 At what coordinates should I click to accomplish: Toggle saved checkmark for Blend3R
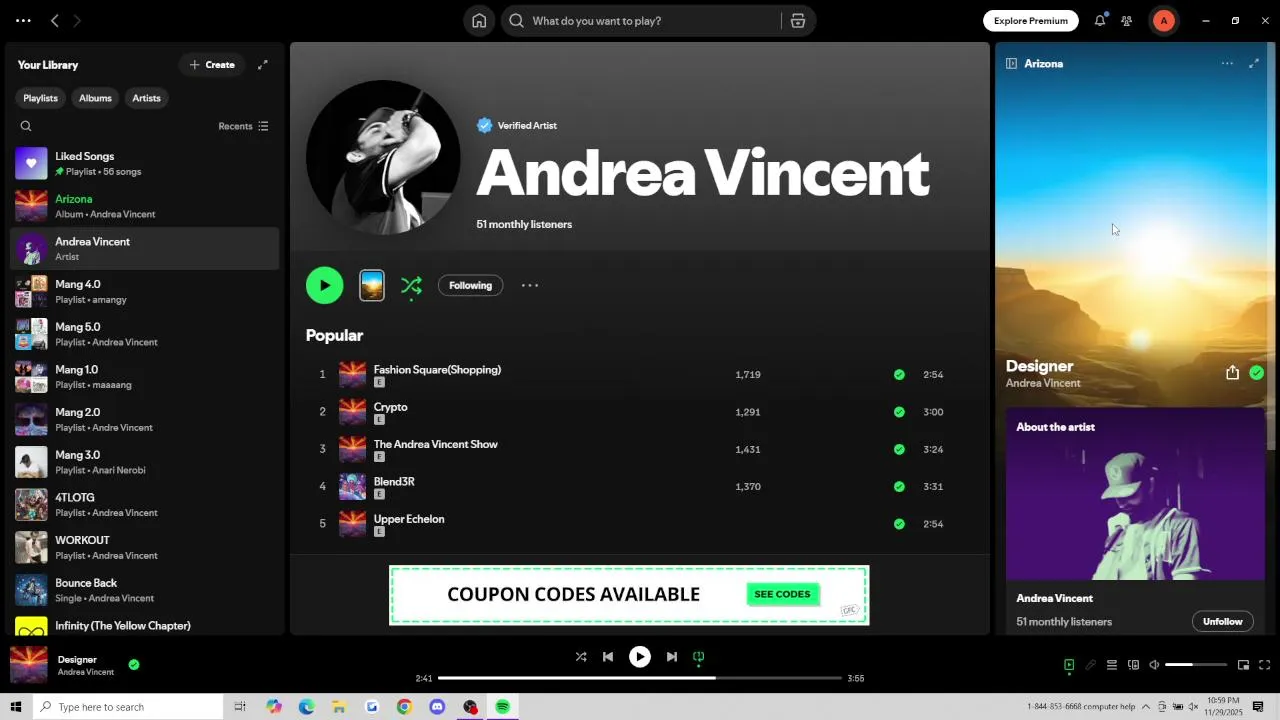[899, 487]
